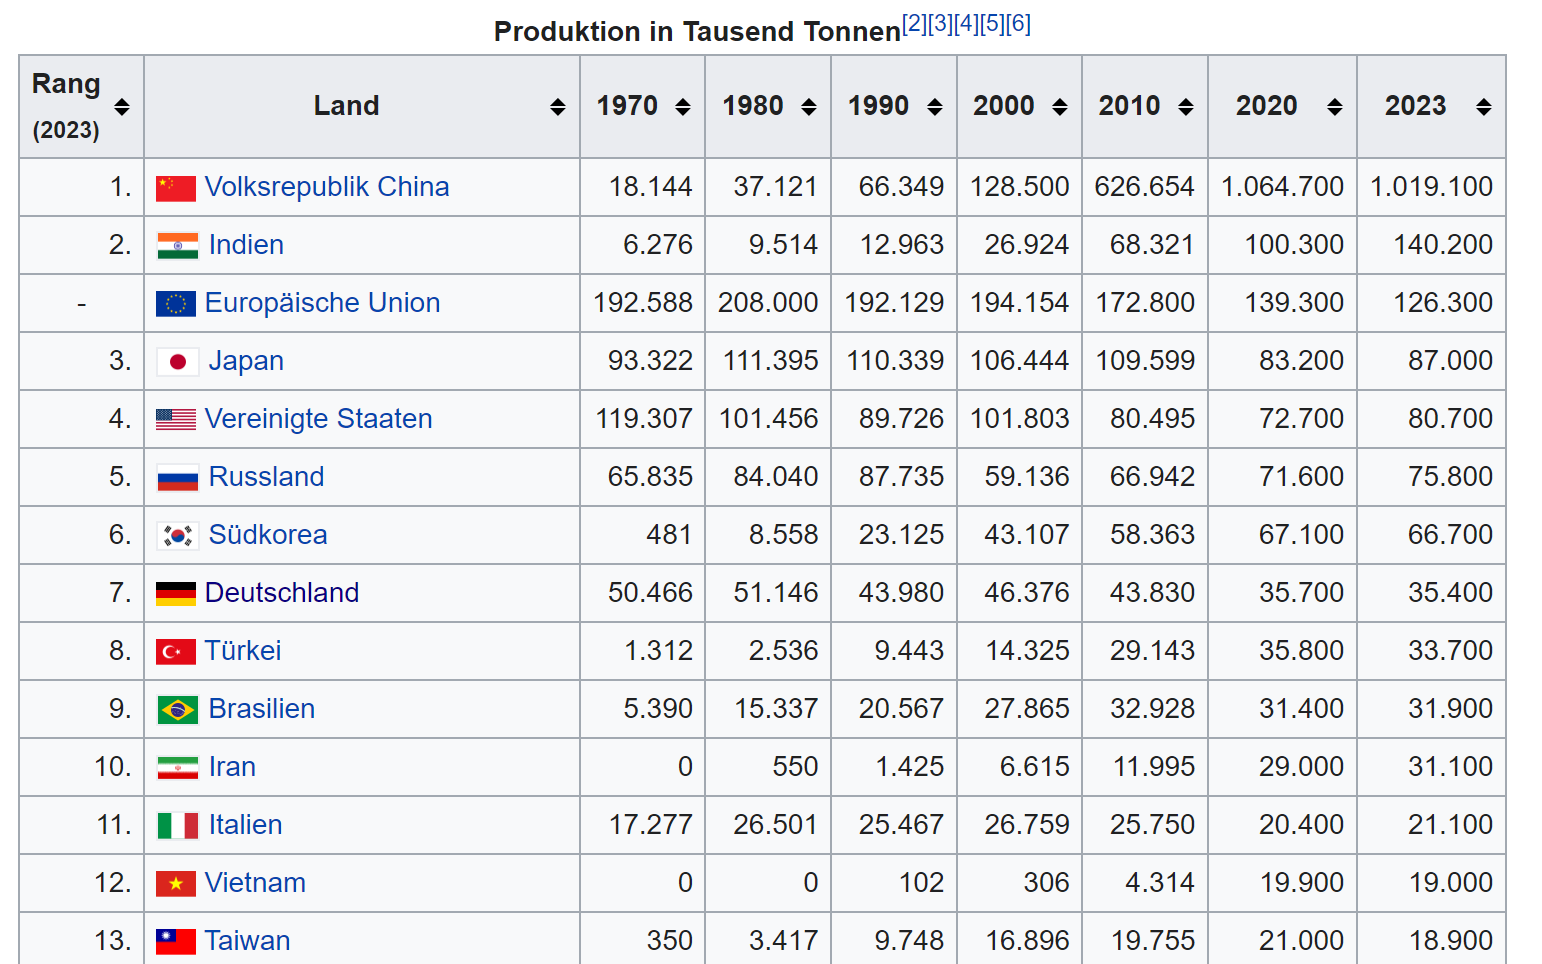Select Germany's 2000 value 46.376

coord(1027,593)
